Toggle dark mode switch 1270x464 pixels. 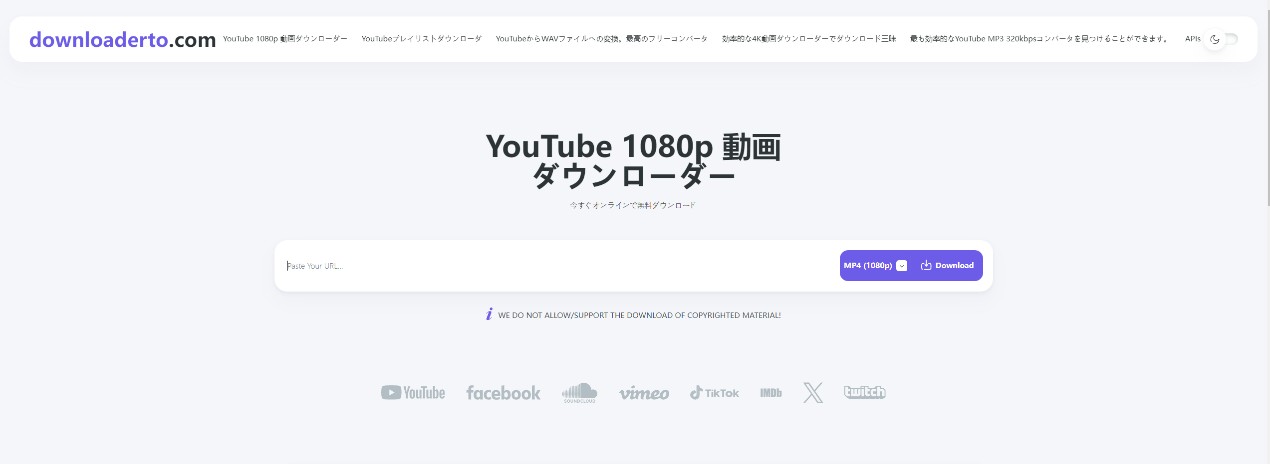[1222, 39]
